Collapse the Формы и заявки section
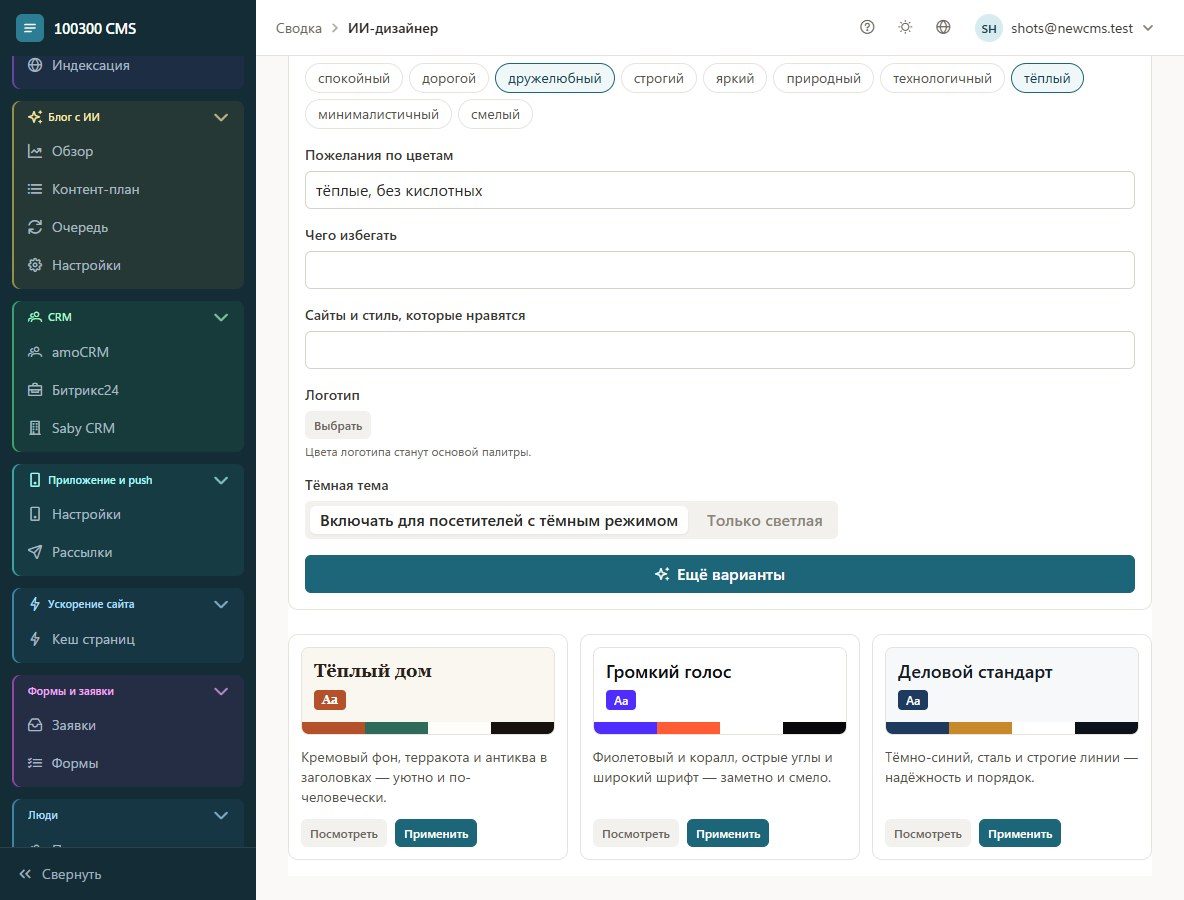 click(220, 691)
